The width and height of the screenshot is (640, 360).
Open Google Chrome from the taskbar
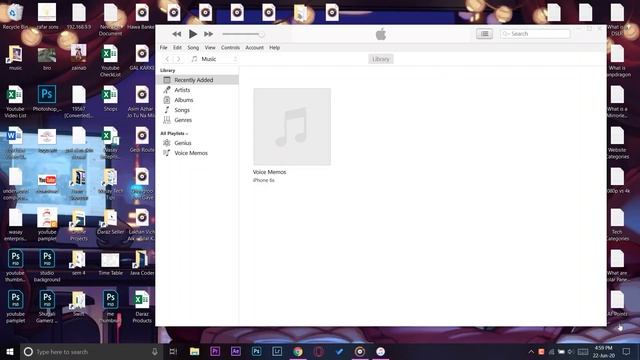coord(298,351)
